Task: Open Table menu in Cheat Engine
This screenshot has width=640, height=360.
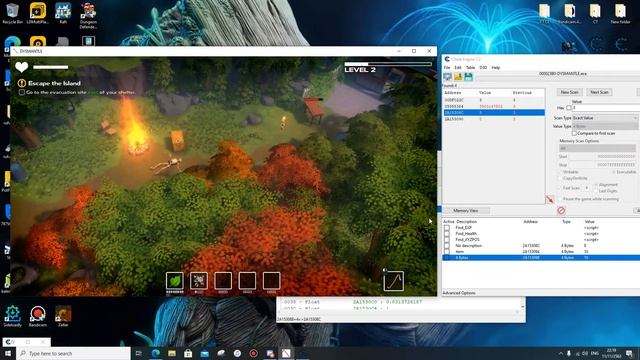Action: [470, 67]
